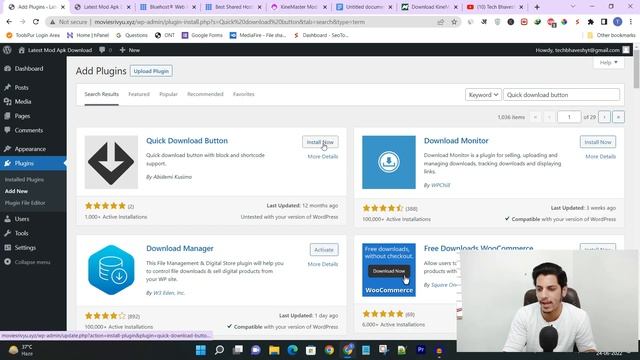Click the Upload Plugin button
This screenshot has height=360, width=640.
tap(151, 71)
